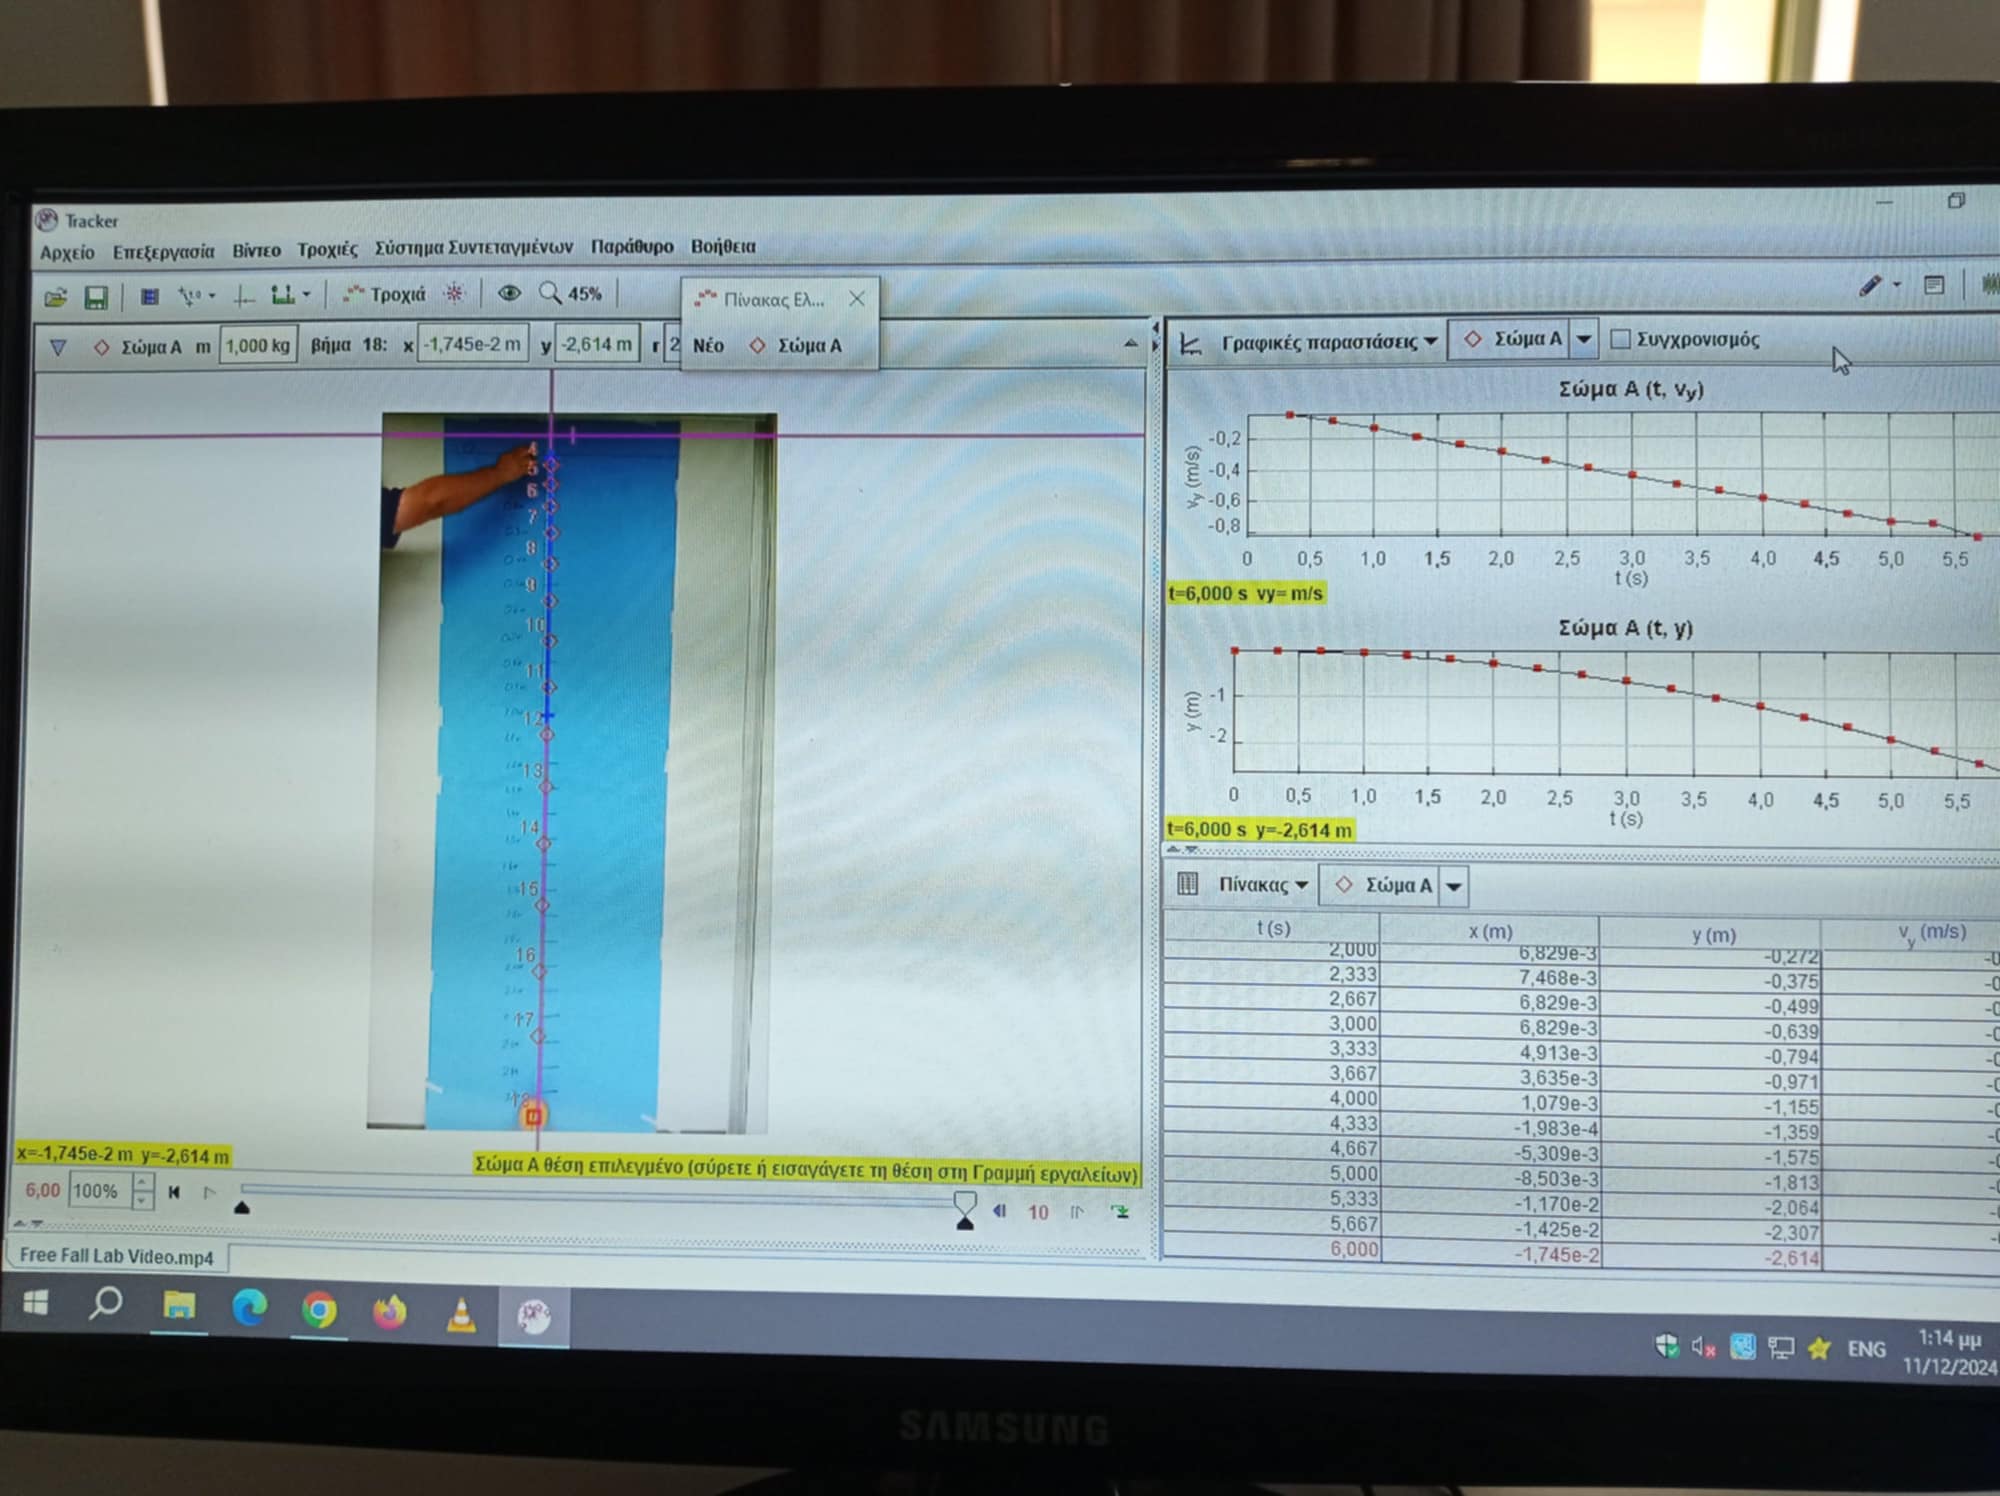
Task: Open the Γραφικές παραστάσεις dropdown
Action: point(1328,343)
